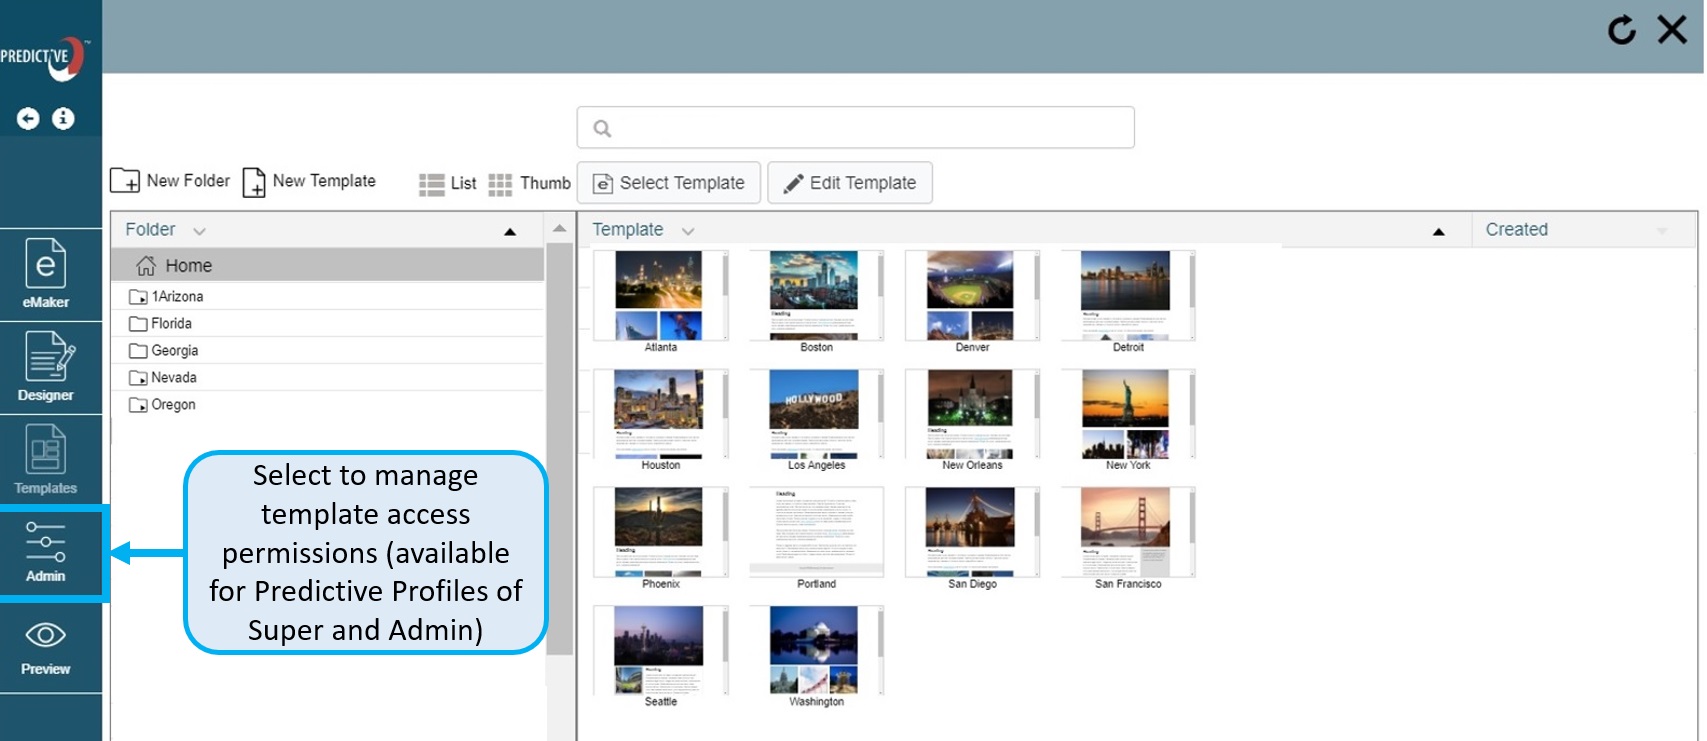The image size is (1707, 741).
Task: Create a New Folder
Action: coord(170,181)
